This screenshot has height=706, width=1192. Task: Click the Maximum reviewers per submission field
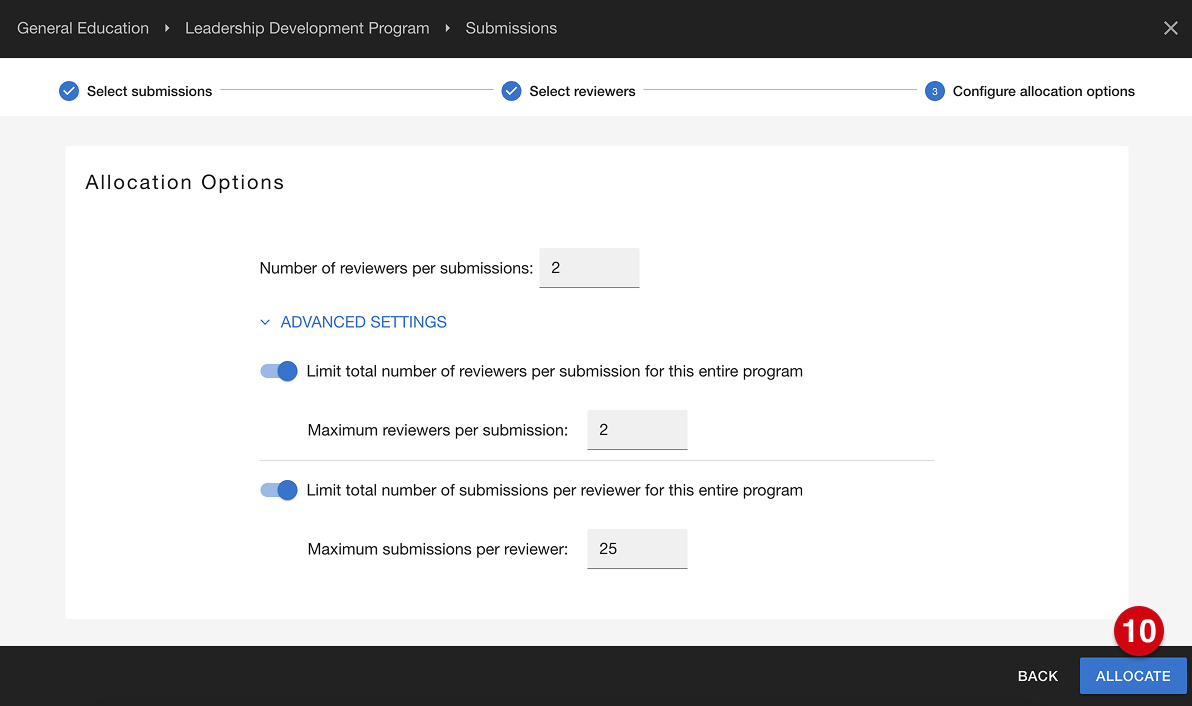tap(637, 429)
